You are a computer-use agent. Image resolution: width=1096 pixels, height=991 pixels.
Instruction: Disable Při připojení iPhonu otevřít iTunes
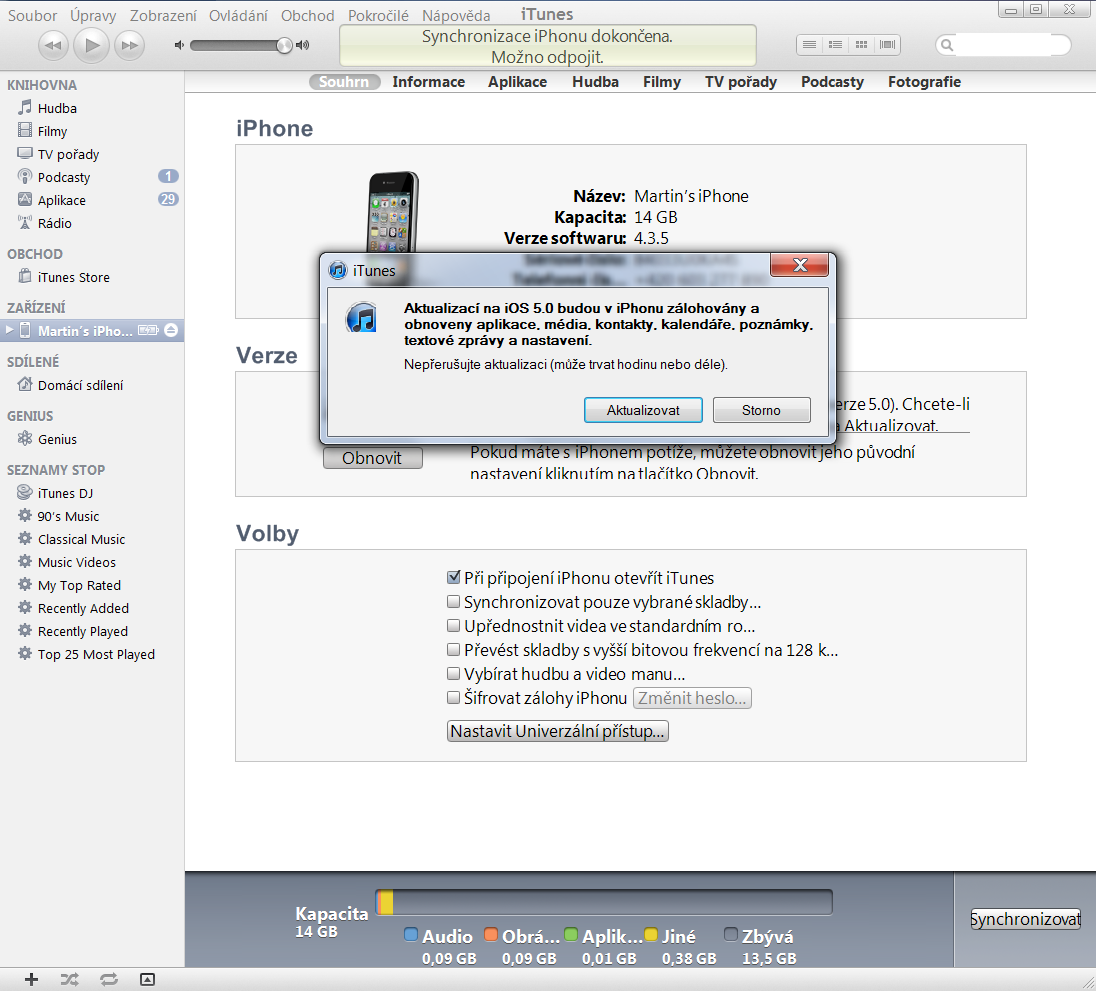coord(454,577)
